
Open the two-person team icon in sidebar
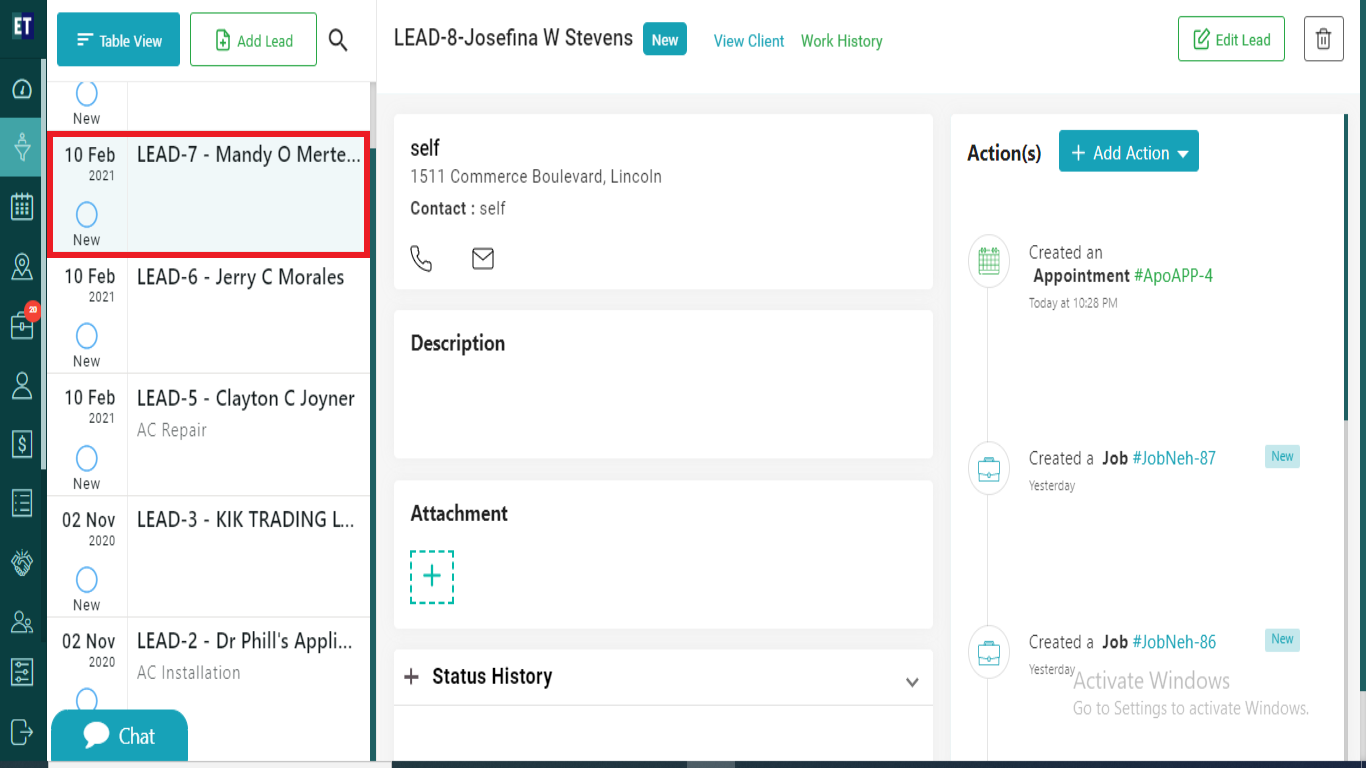click(x=22, y=621)
